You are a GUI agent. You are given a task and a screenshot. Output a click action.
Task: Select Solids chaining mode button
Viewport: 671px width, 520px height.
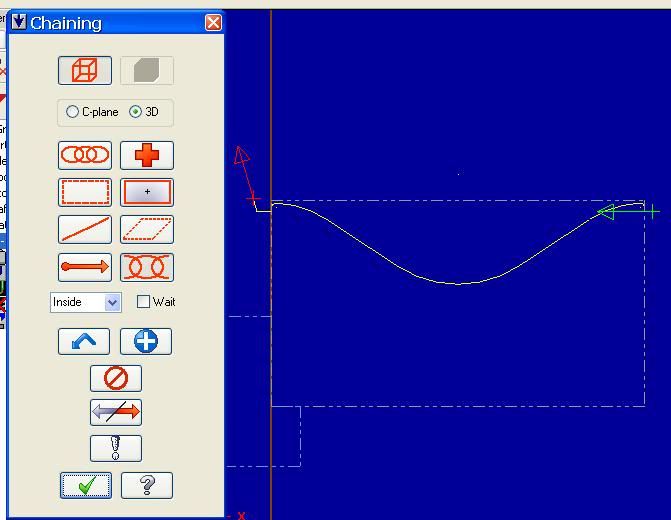[x=147, y=70]
